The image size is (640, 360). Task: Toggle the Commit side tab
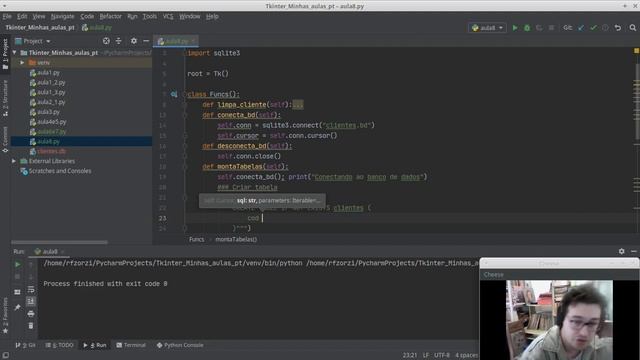pos(5,140)
